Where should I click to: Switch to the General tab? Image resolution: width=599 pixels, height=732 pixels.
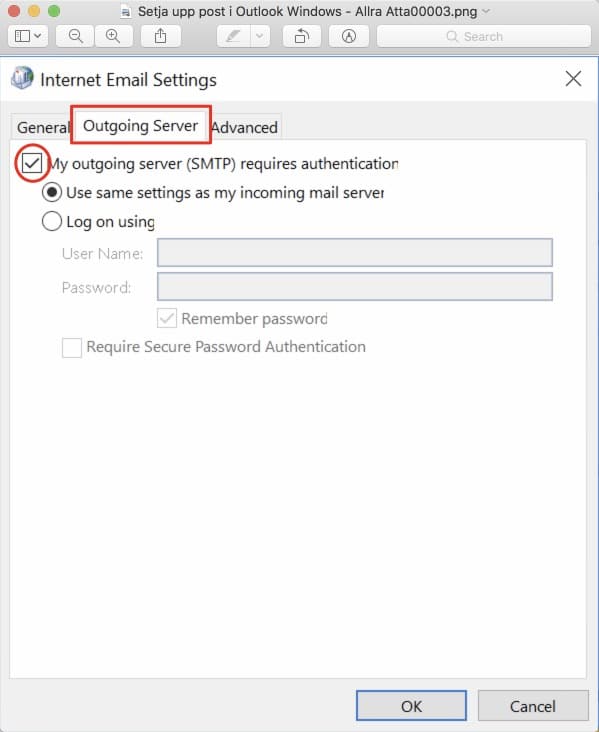pyautogui.click(x=41, y=127)
